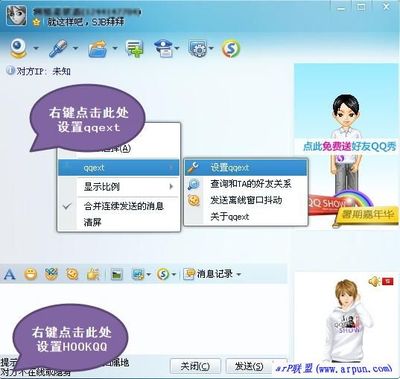Expand the 消息记录 dropdown arrow
The width and height of the screenshot is (400, 379).
[239, 275]
